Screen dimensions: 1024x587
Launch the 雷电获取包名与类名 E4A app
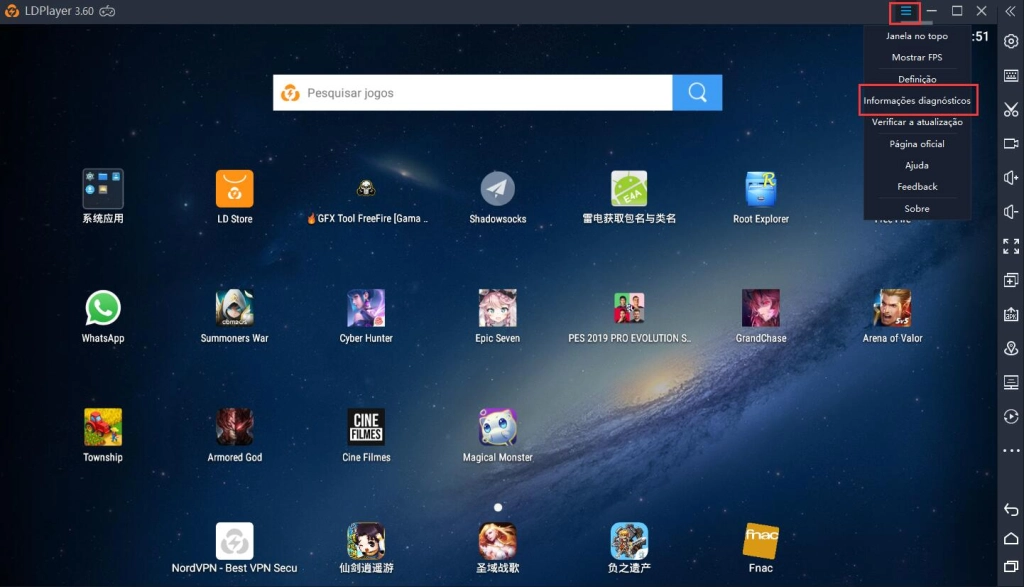[x=629, y=197]
